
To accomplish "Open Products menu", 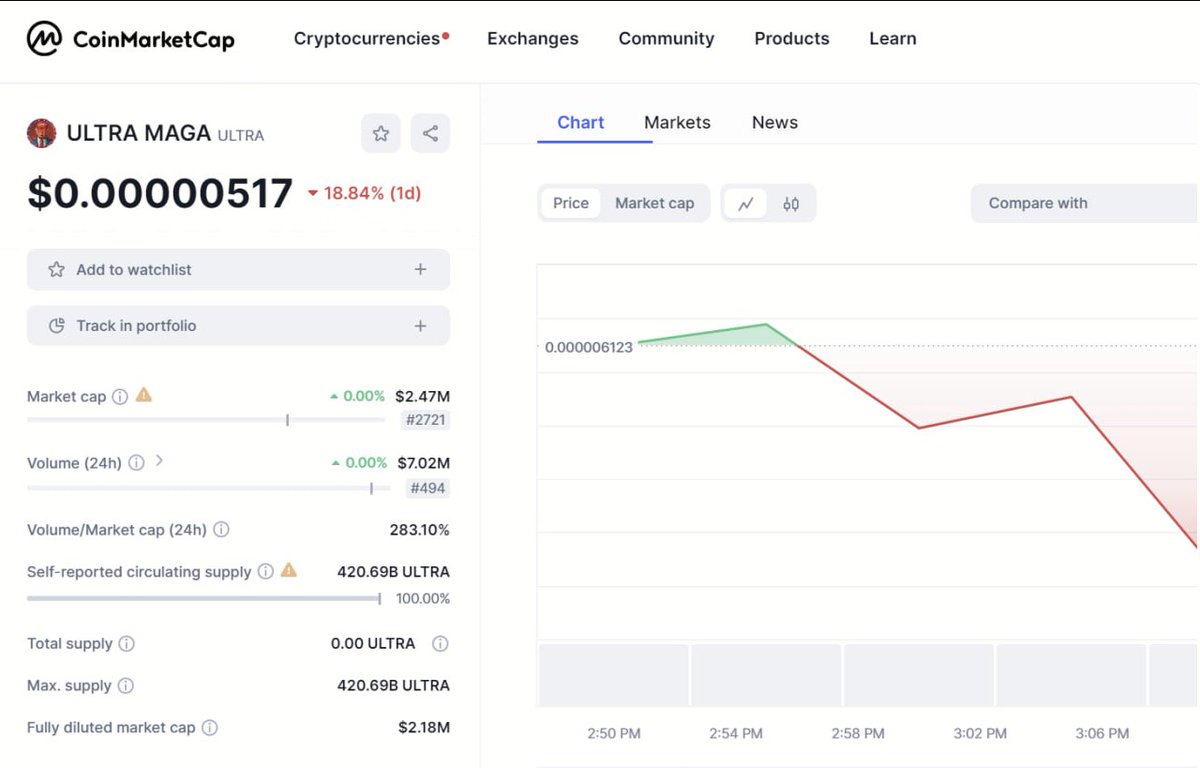I will point(792,39).
